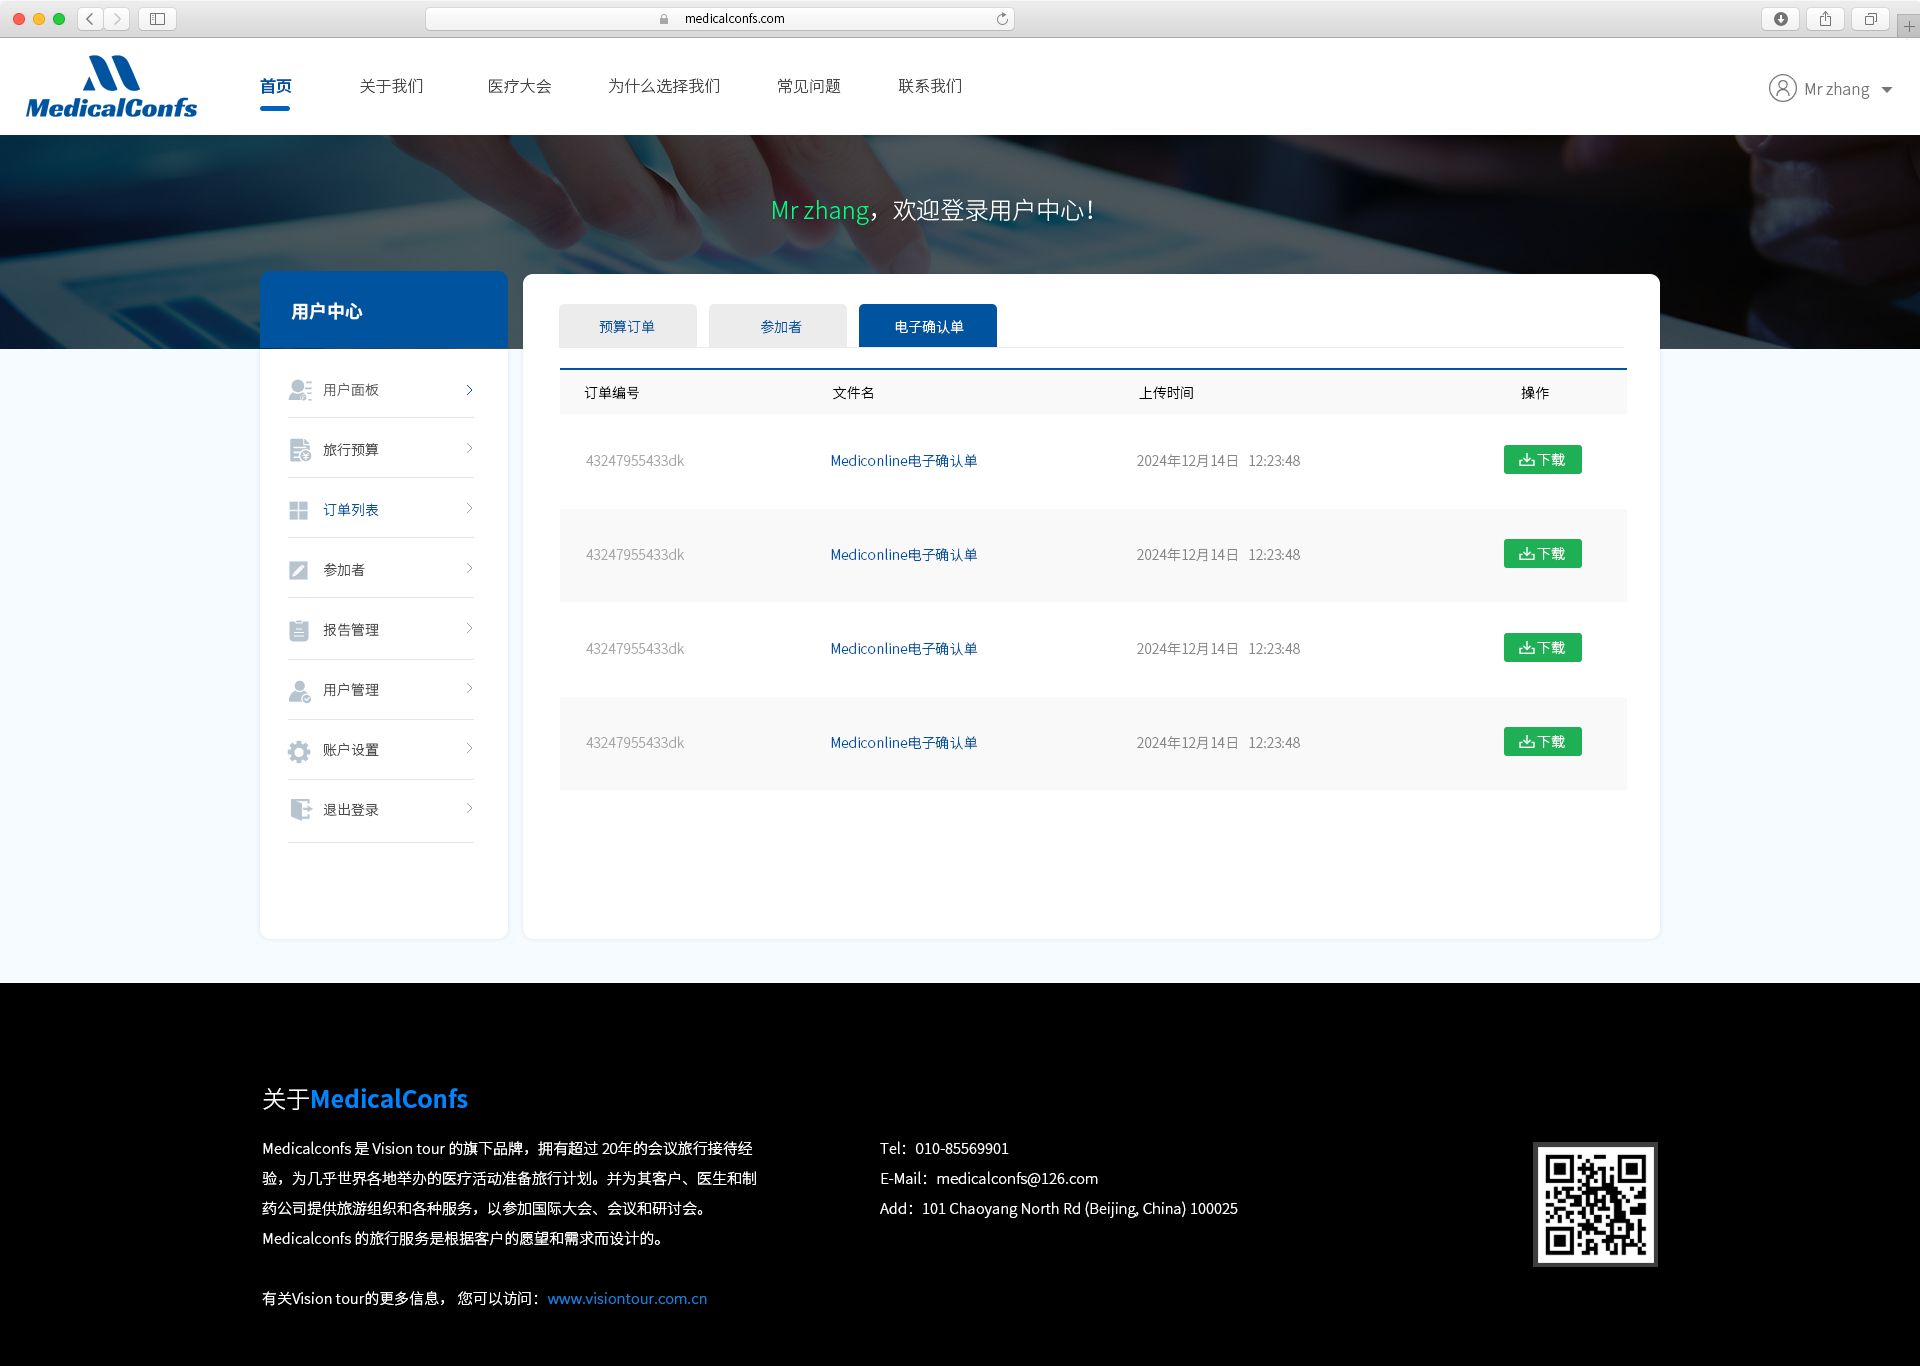1920x1366 pixels.
Task: Click the Safari forward button
Action: pos(117,19)
